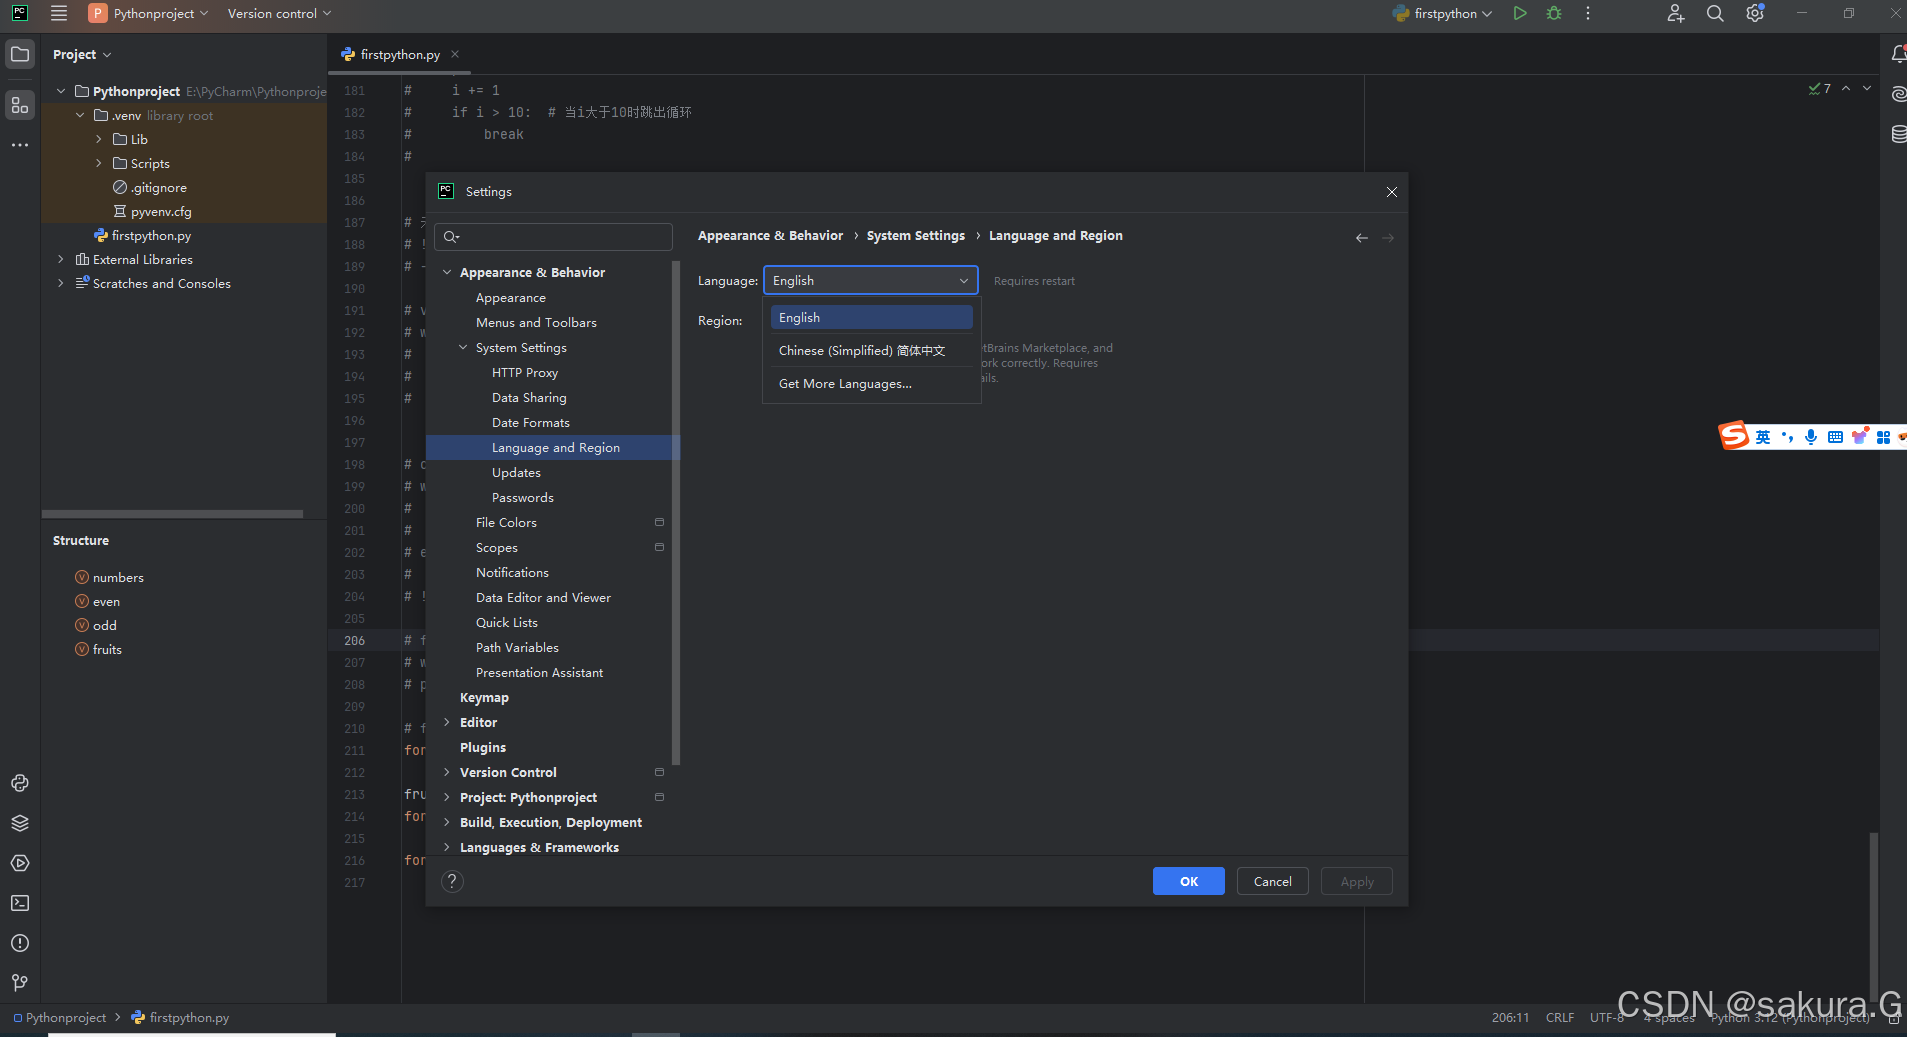Viewport: 1907px width, 1037px height.
Task: Open the Sogou soft keyboard icon
Action: [1835, 437]
